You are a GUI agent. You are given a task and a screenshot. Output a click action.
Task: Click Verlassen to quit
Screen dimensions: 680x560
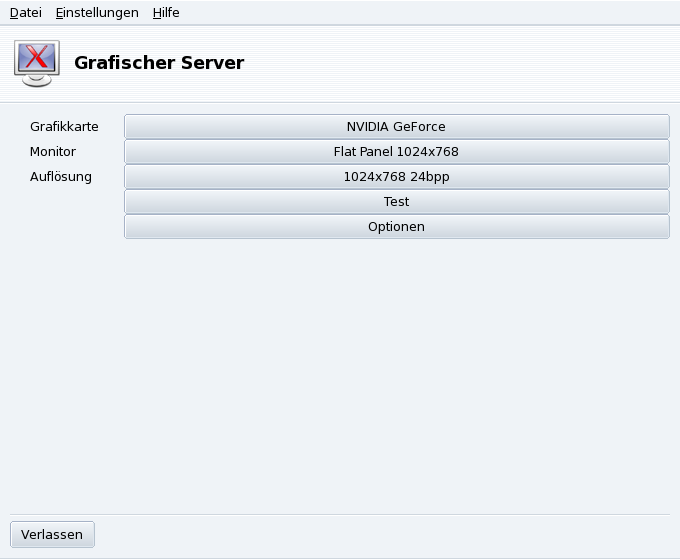[x=52, y=534]
